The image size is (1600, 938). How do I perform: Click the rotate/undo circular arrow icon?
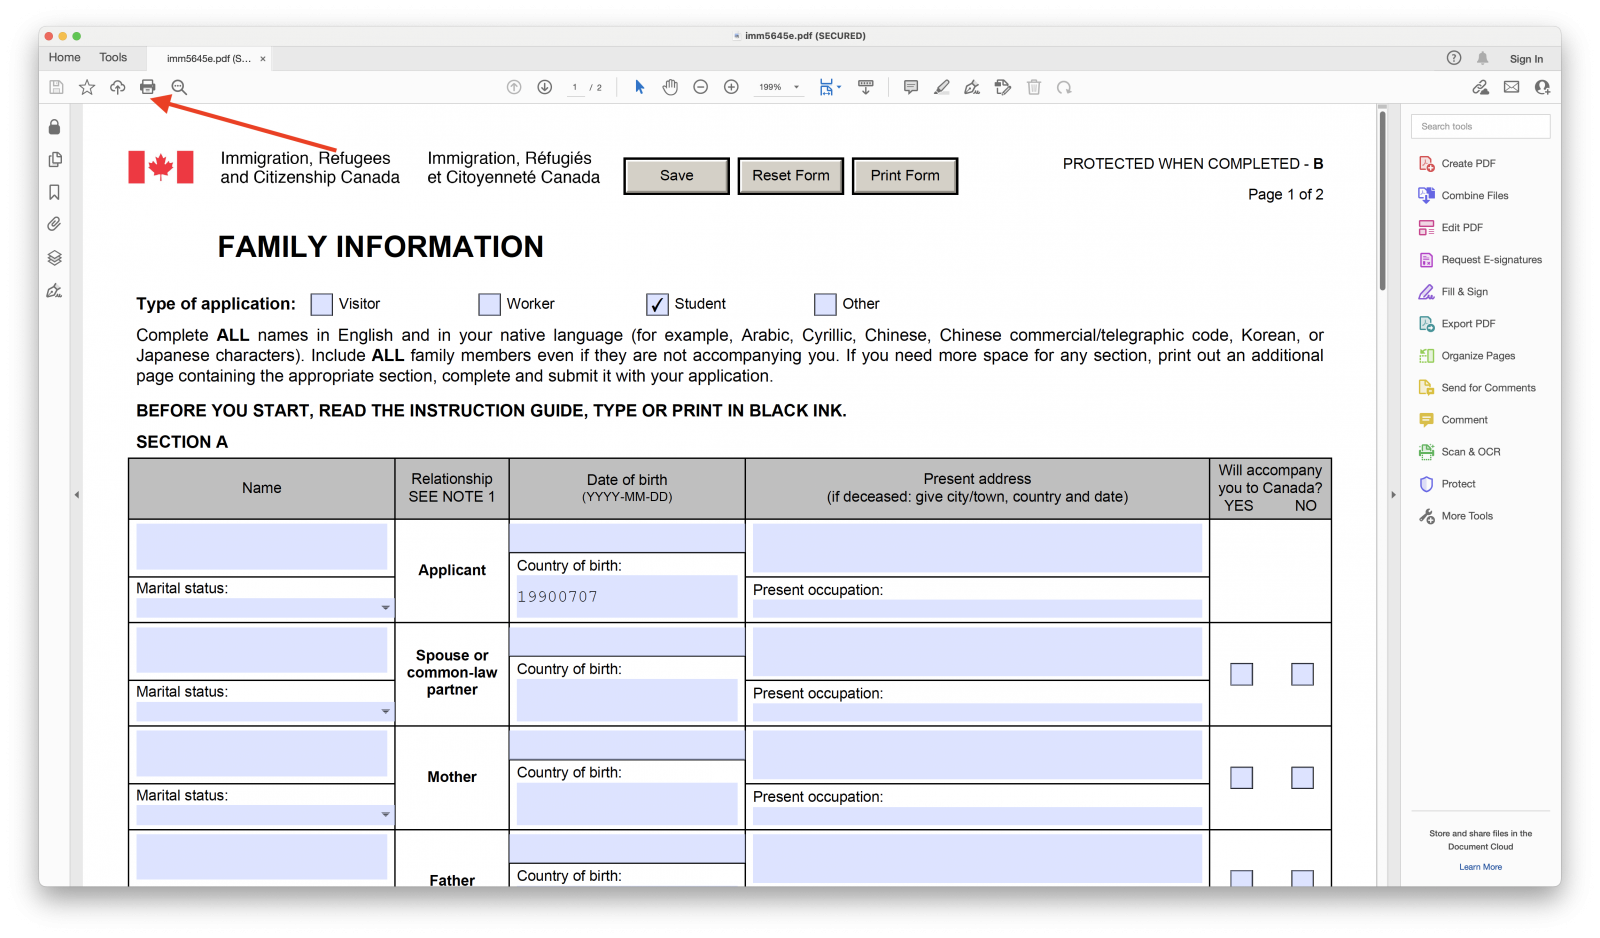[x=1064, y=87]
